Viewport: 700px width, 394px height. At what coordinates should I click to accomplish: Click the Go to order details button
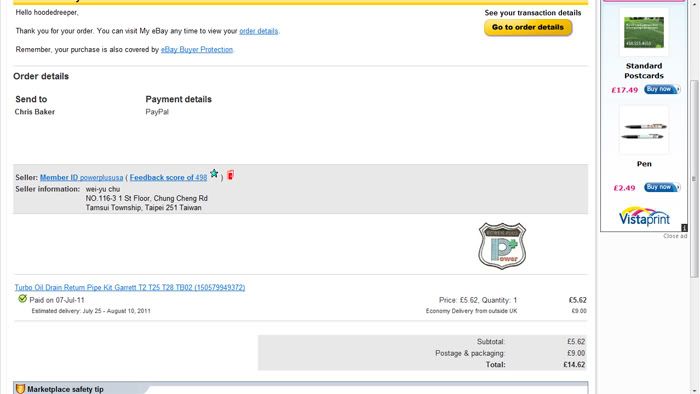click(528, 27)
